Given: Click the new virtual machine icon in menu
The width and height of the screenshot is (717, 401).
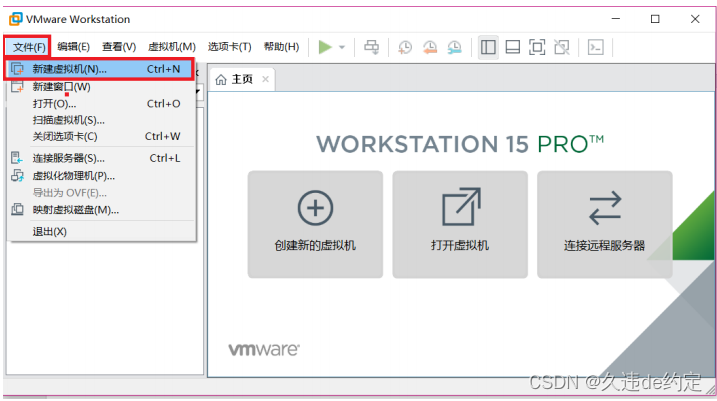Looking at the screenshot, I should [x=17, y=69].
